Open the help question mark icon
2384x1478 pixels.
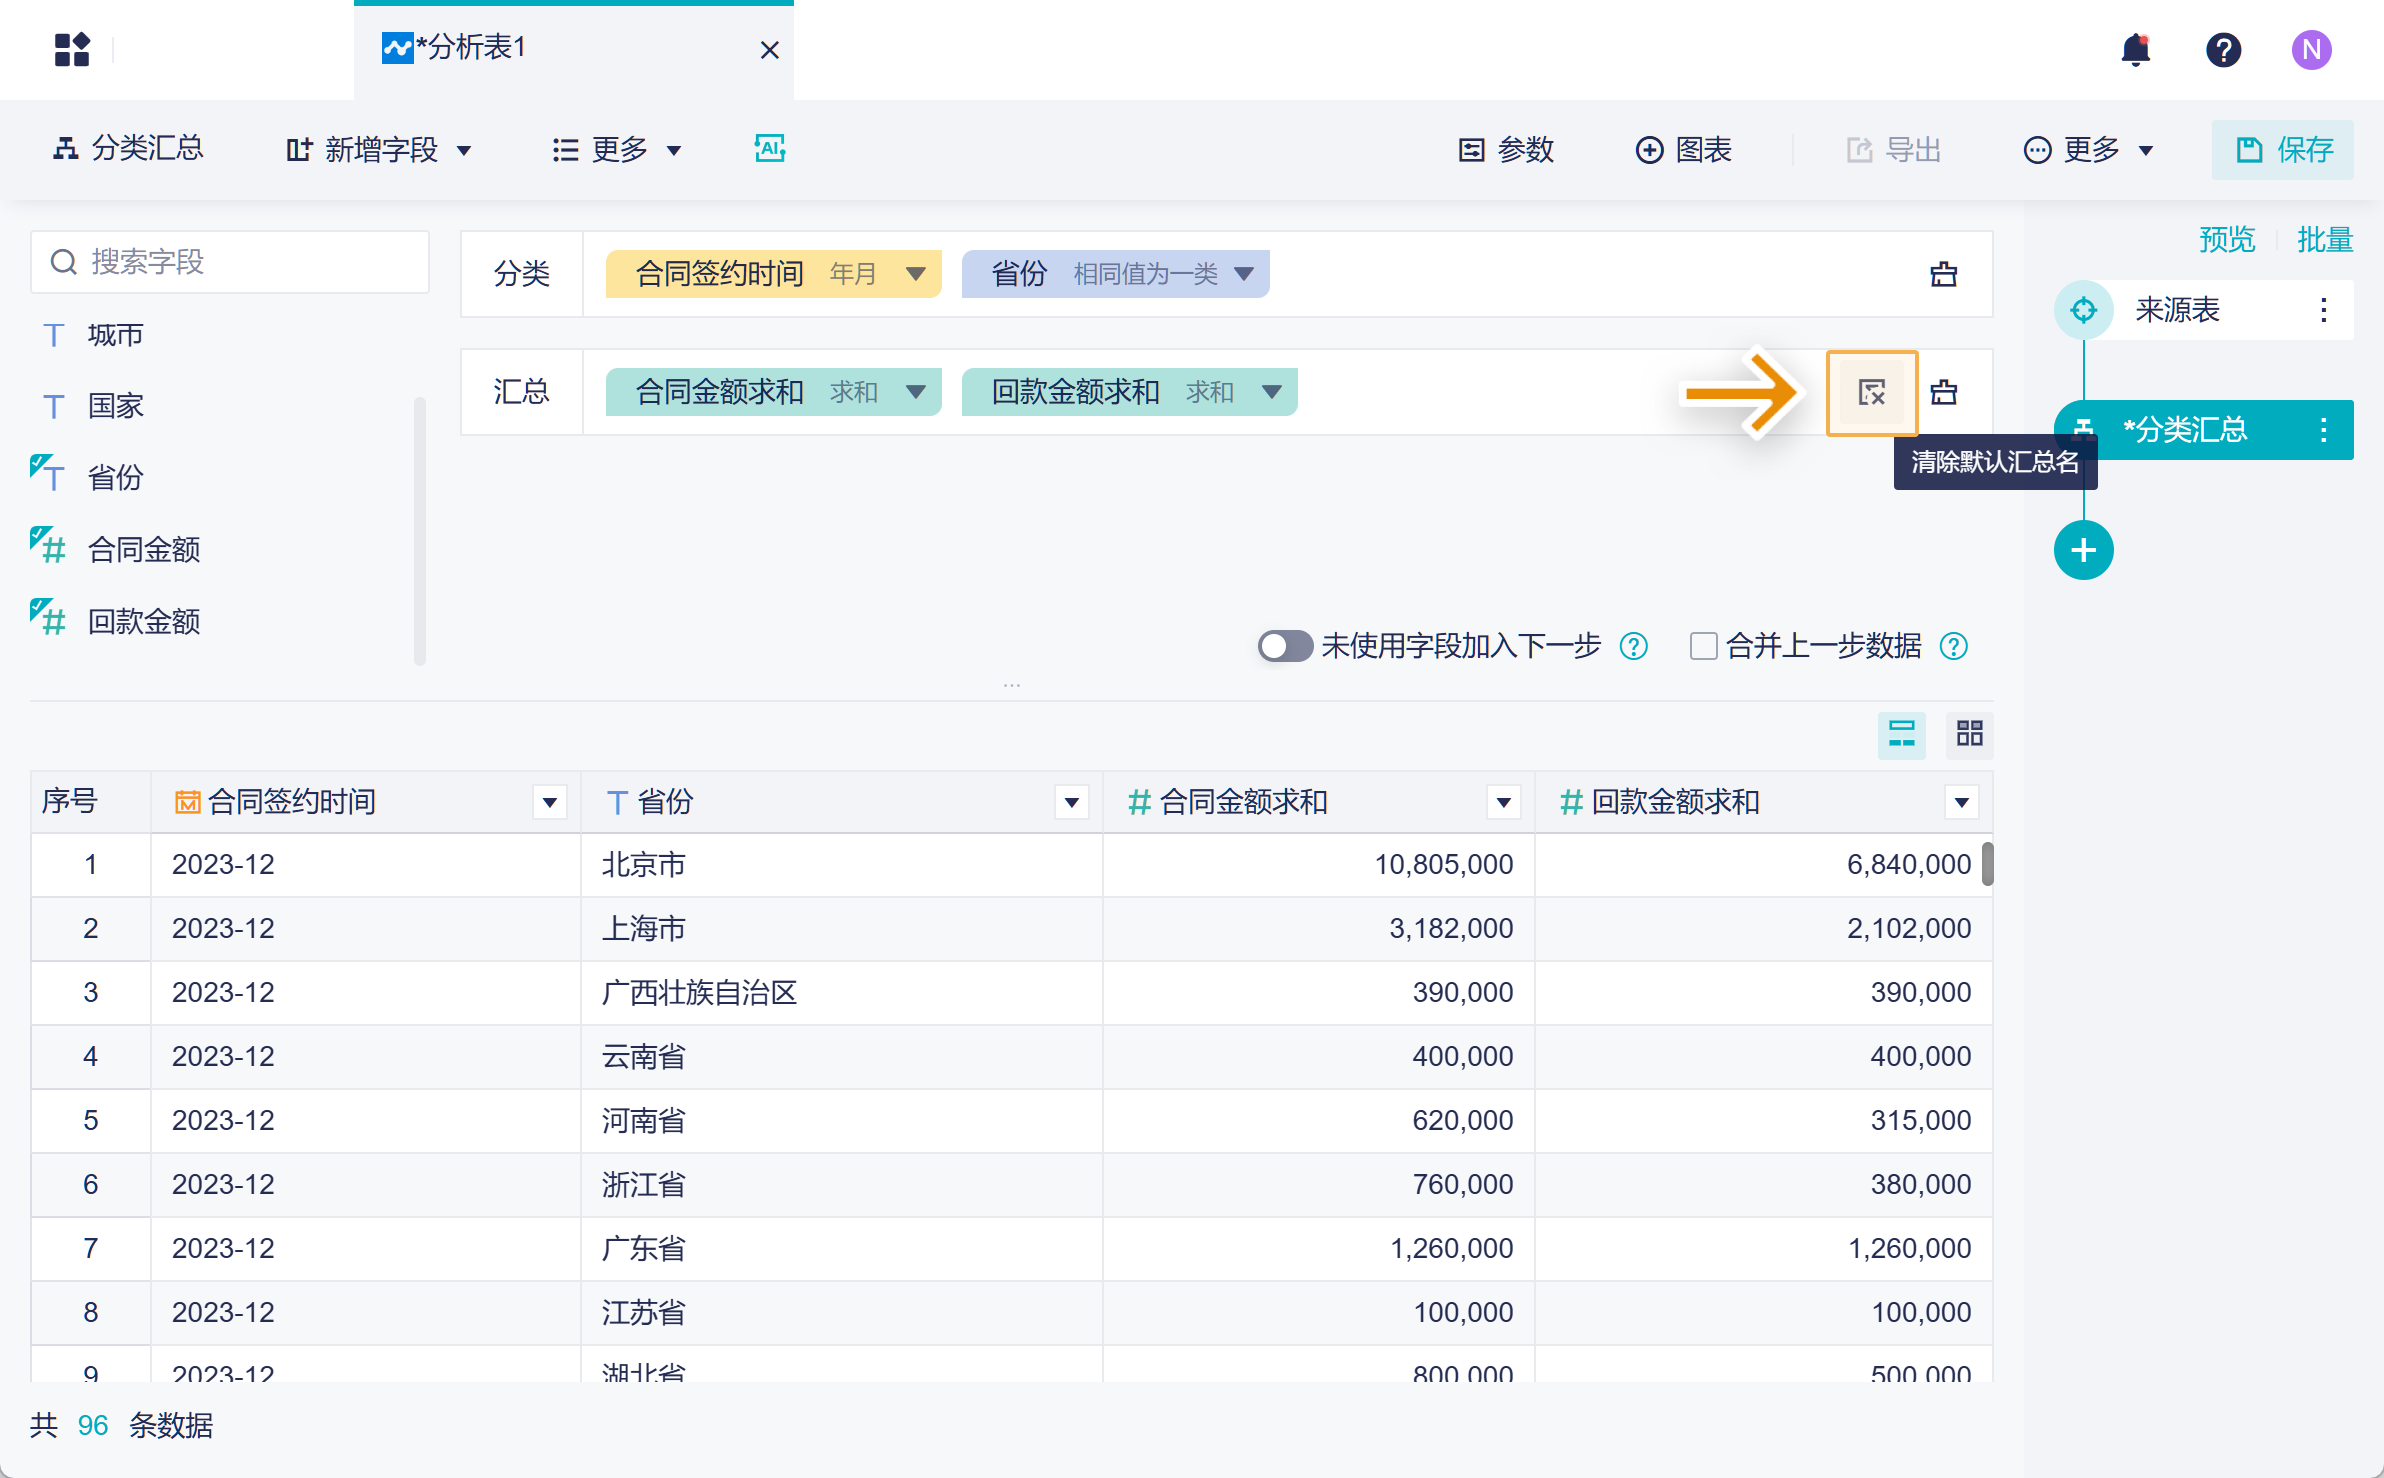2223,49
